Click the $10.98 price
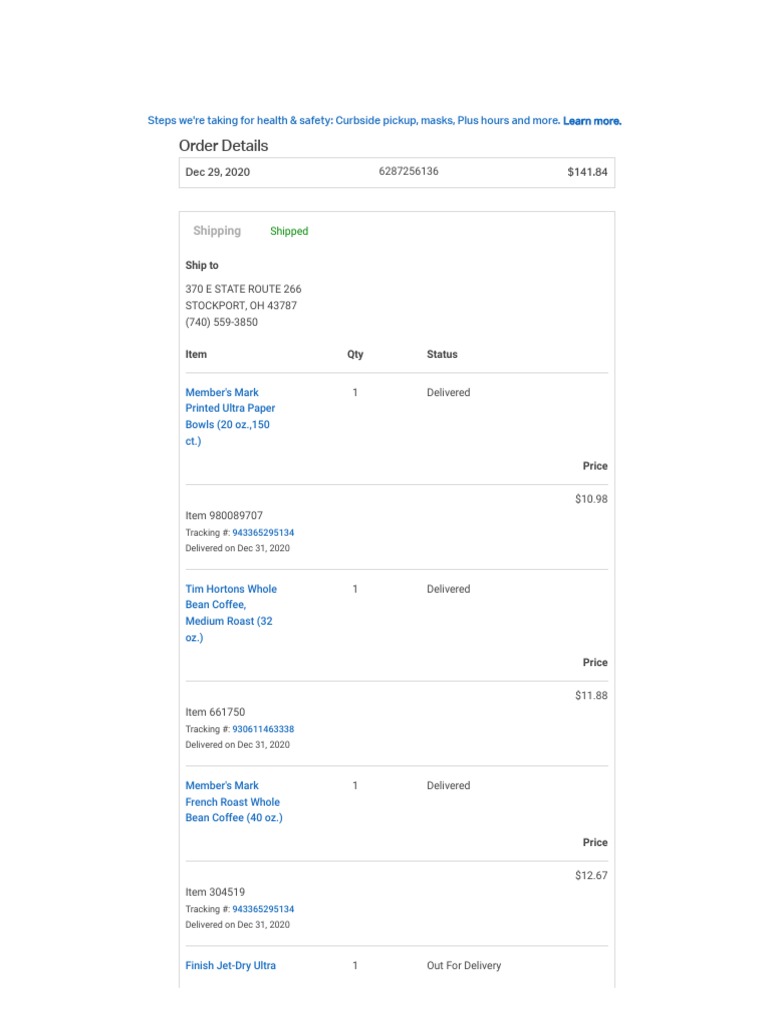Image resolution: width=768 pixels, height=1024 pixels. [x=591, y=499]
